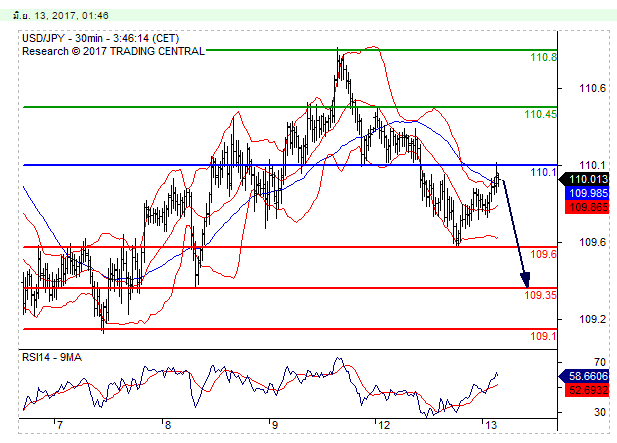Screen dimensions: 617x443
Task: Click the timestamp text above the chart
Action: click(x=48, y=14)
